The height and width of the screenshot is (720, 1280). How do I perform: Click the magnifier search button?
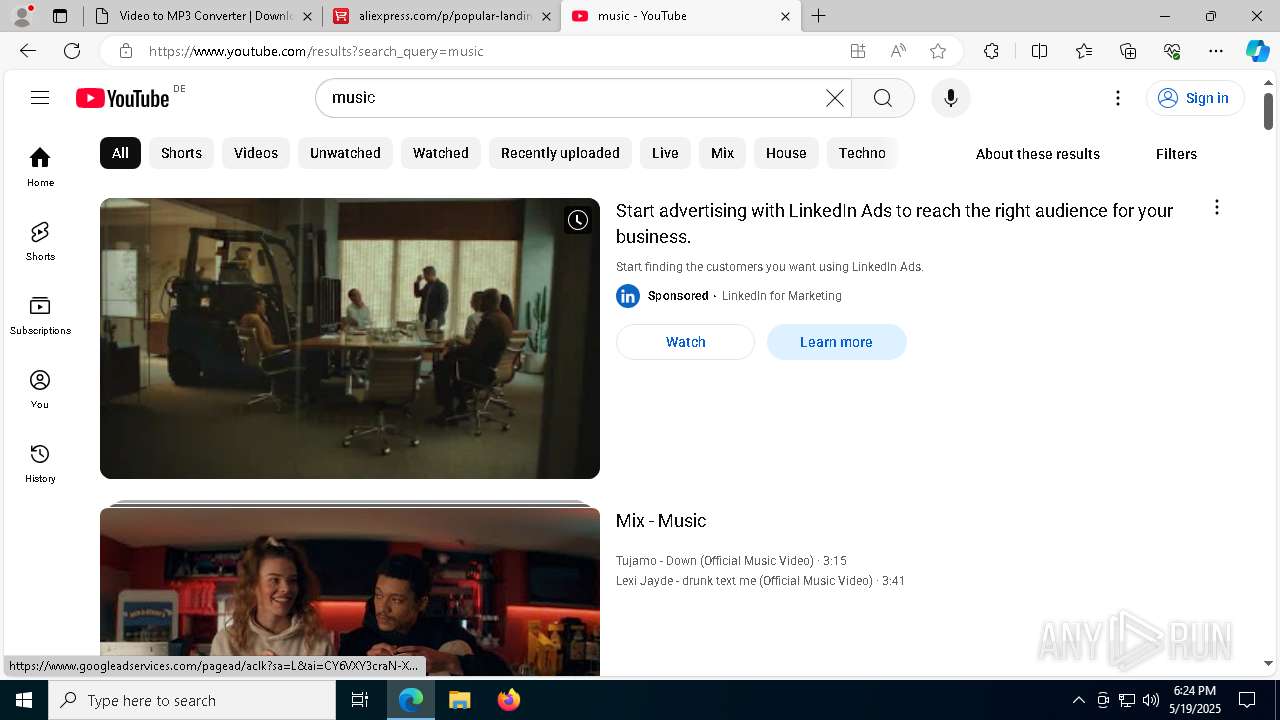[x=882, y=98]
